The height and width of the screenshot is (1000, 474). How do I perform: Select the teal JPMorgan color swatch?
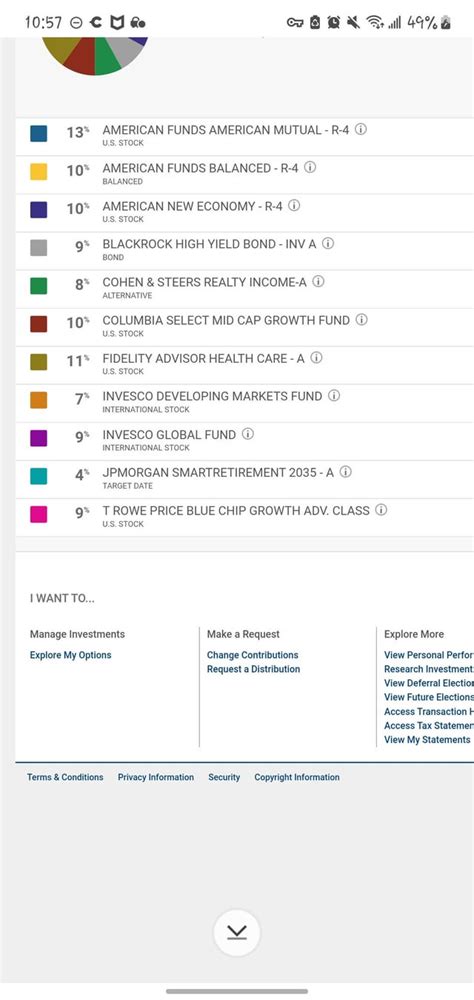coord(39,476)
